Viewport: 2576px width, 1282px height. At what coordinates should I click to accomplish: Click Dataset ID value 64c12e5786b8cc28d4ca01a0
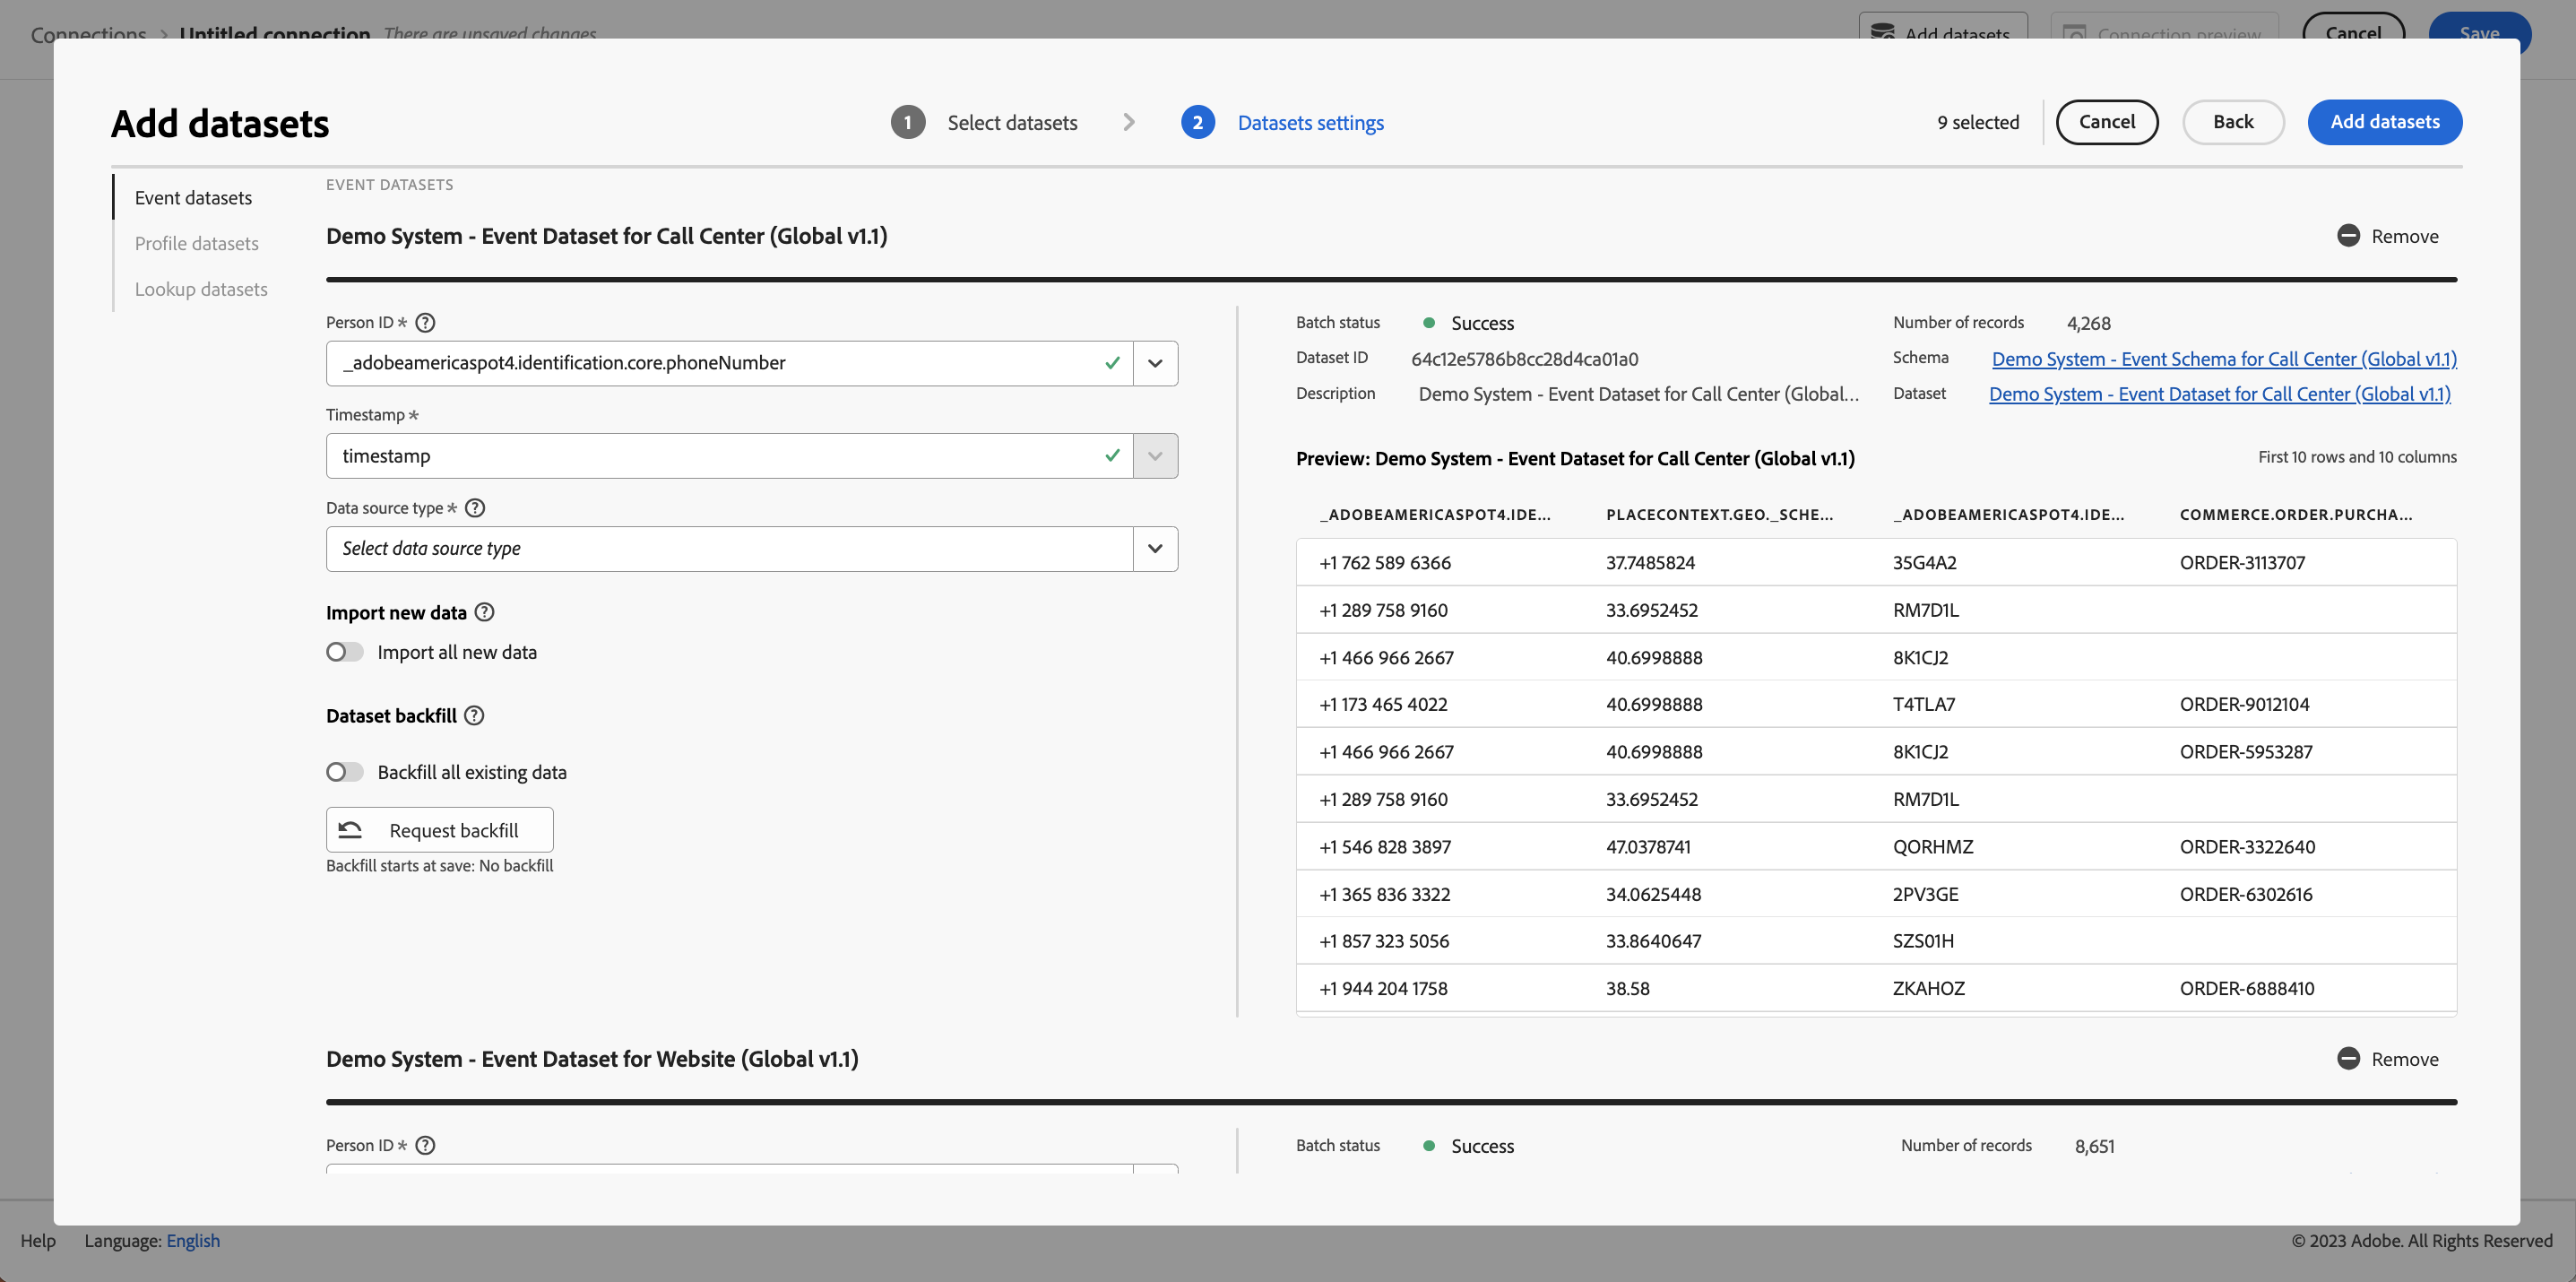(x=1524, y=358)
